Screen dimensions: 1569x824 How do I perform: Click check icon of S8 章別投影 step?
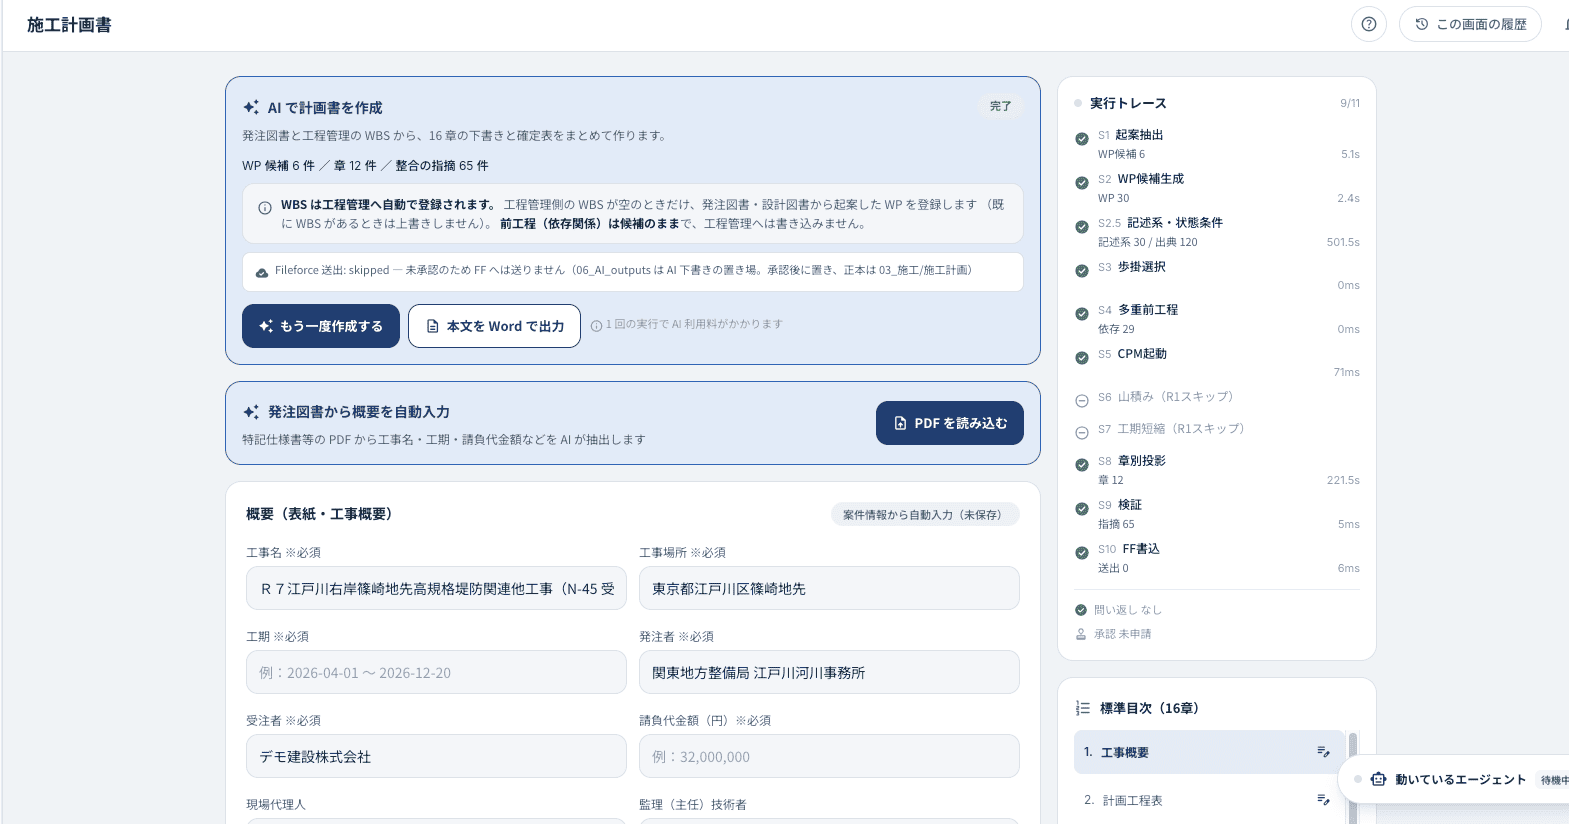(x=1082, y=465)
